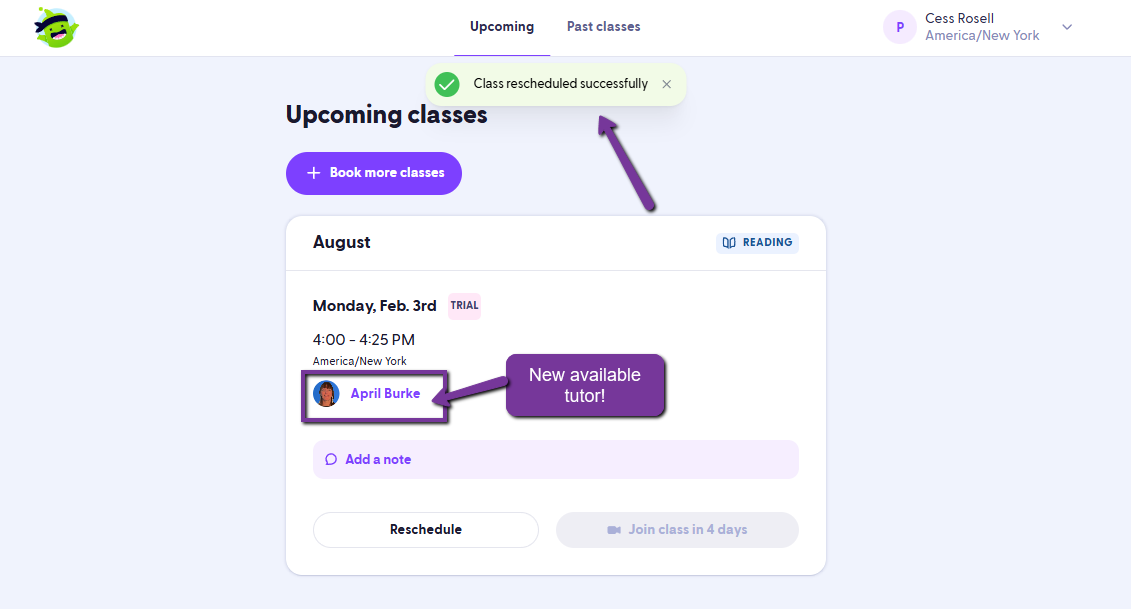1131x609 pixels.
Task: Click Join class in 4 days button
Action: [677, 530]
